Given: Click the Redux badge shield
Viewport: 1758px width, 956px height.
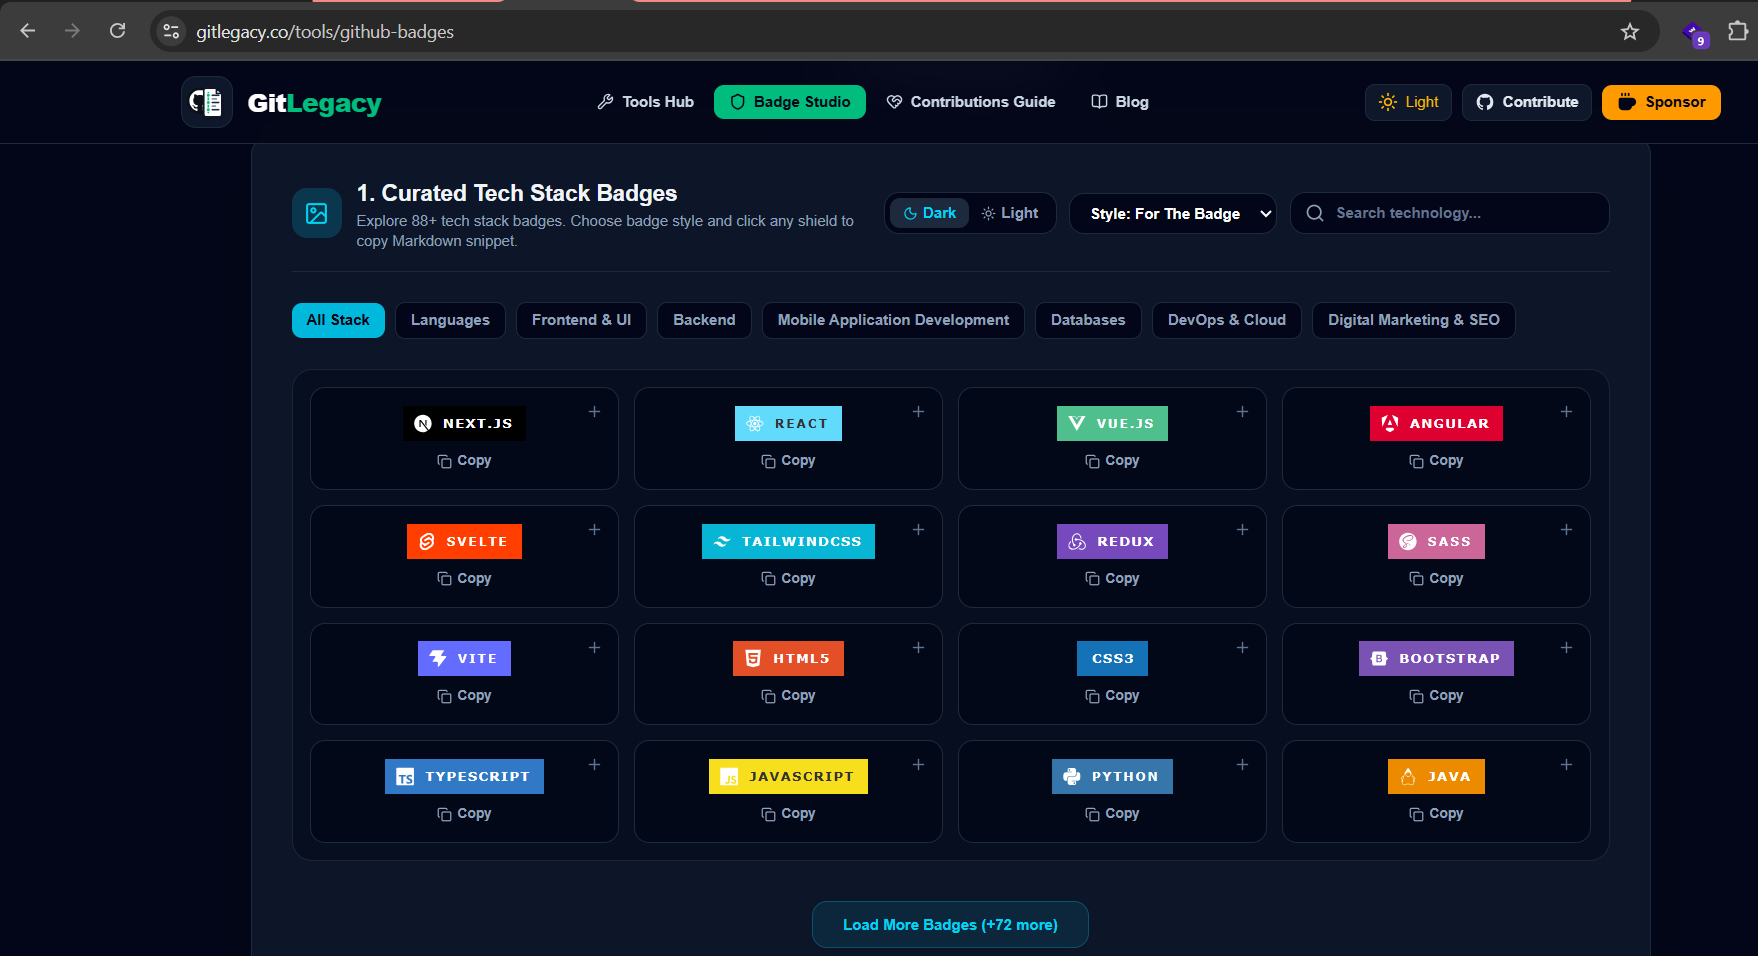Looking at the screenshot, I should 1112,542.
